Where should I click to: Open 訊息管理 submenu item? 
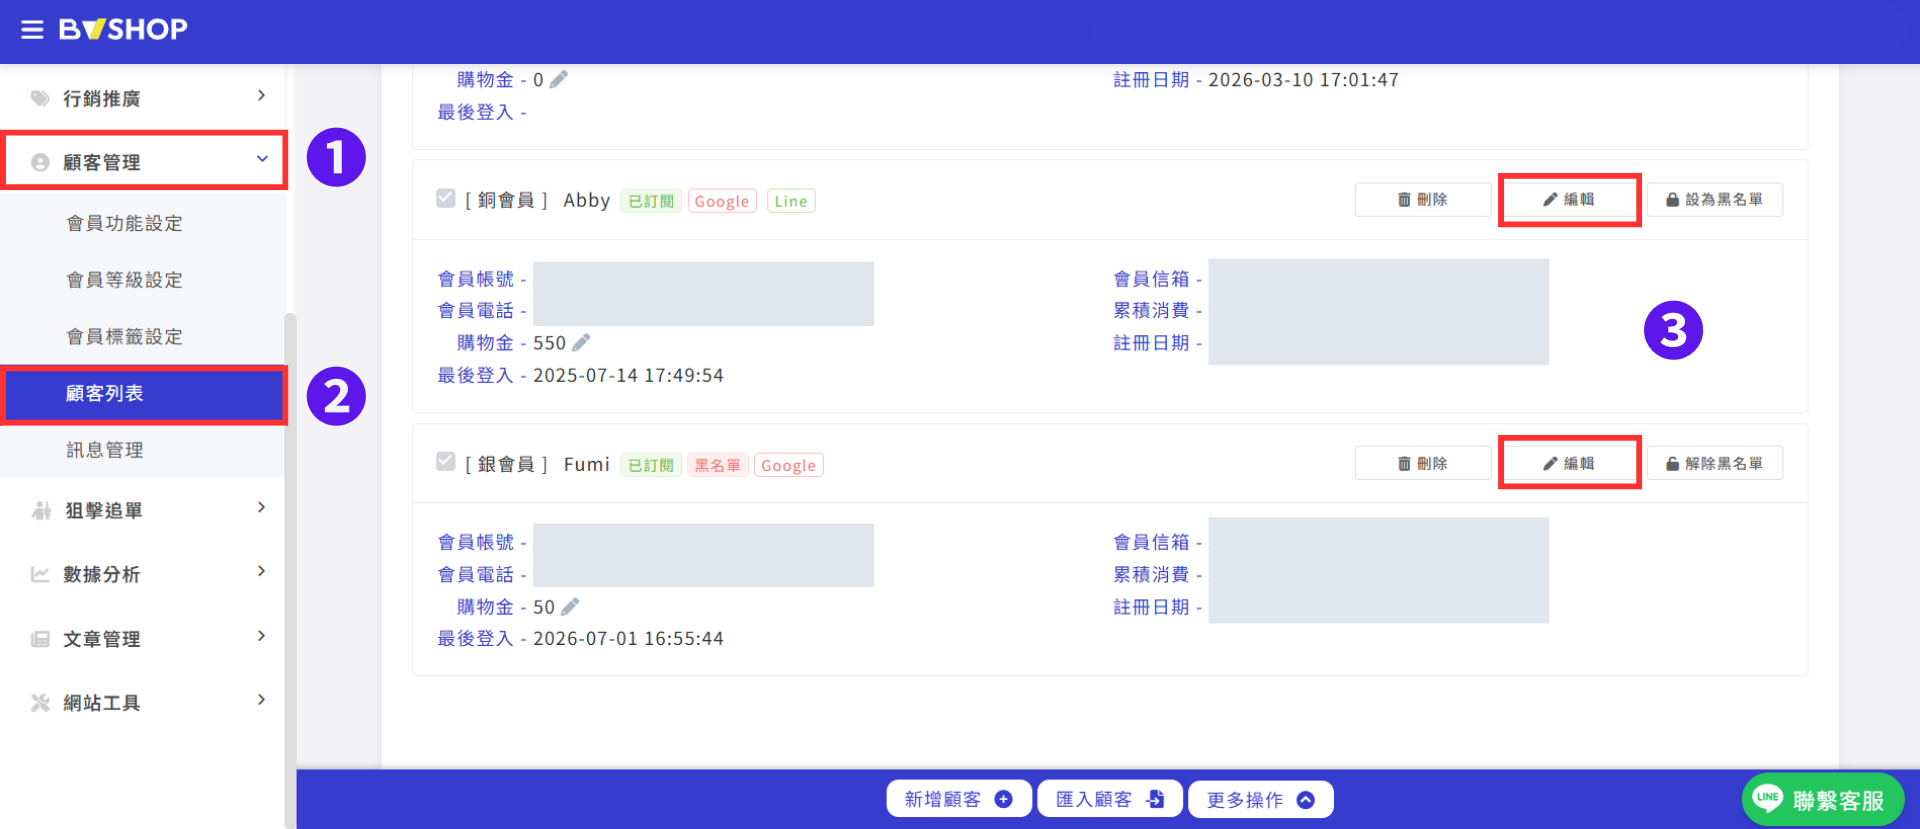143,450
